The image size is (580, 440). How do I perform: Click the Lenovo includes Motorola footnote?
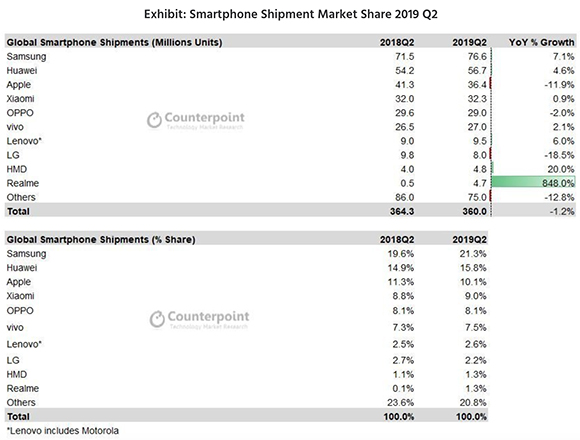[x=63, y=431]
